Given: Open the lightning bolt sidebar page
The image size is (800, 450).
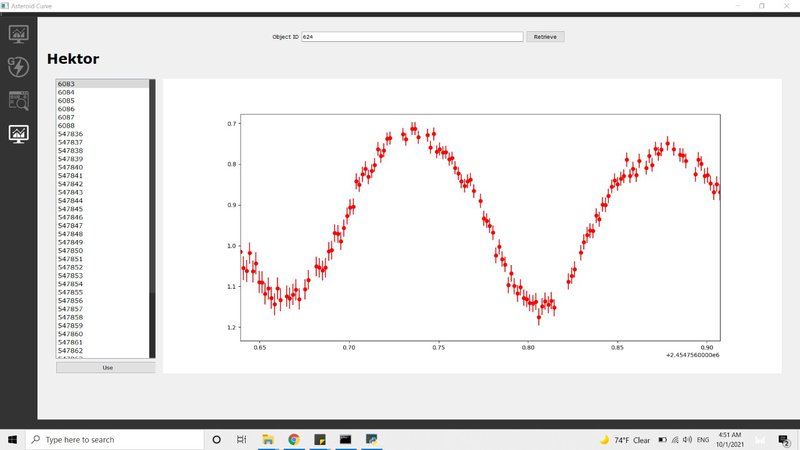Looking at the screenshot, I should pos(18,67).
